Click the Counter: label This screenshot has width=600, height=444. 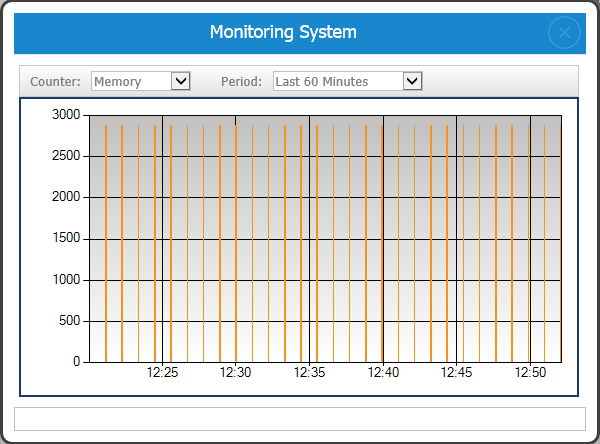coord(55,82)
